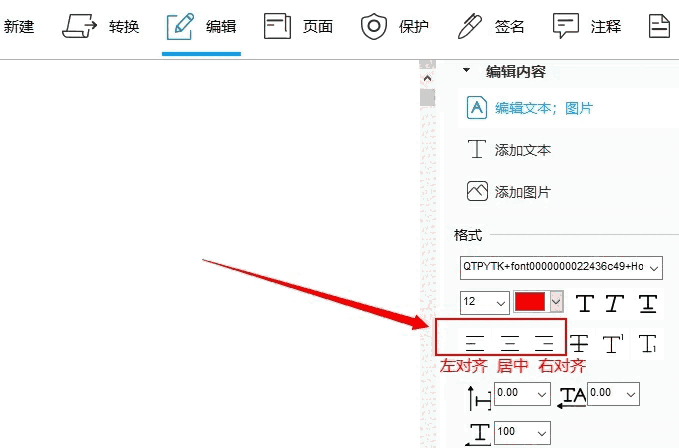The image size is (679, 448).
Task: Open the font color dropdown arrow
Action: point(556,301)
